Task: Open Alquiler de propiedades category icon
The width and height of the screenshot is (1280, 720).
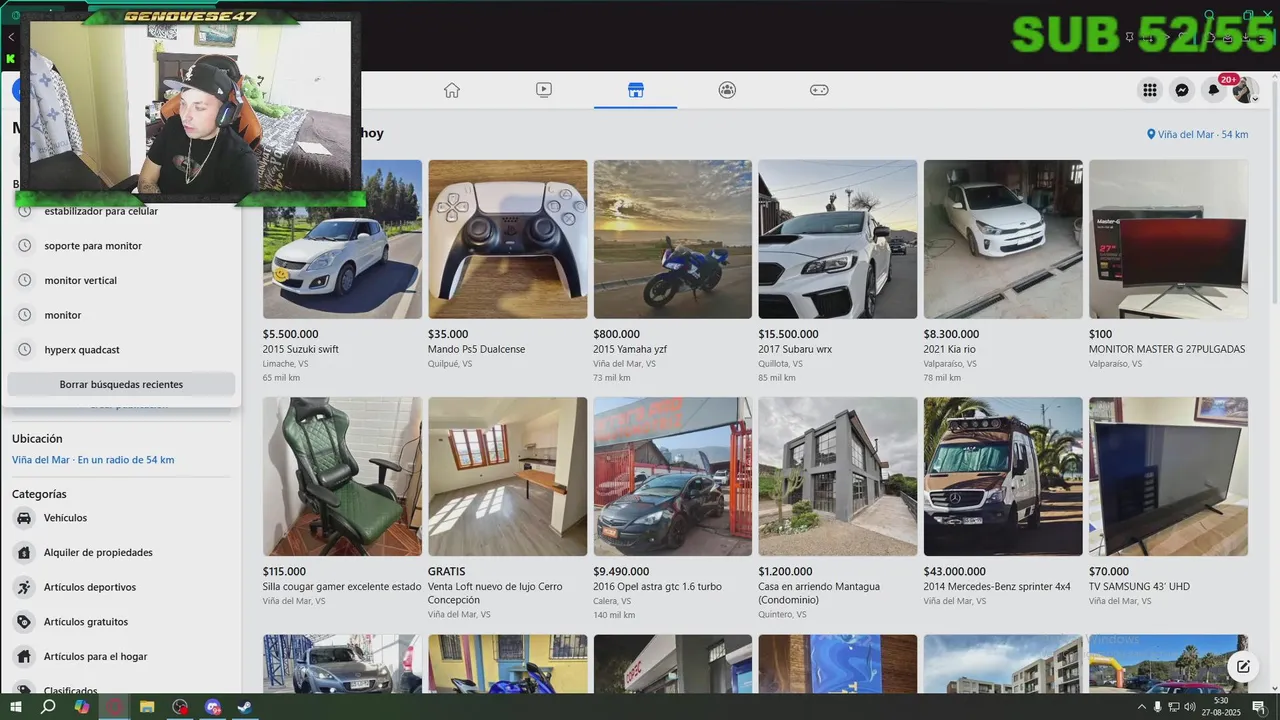Action: click(x=23, y=553)
